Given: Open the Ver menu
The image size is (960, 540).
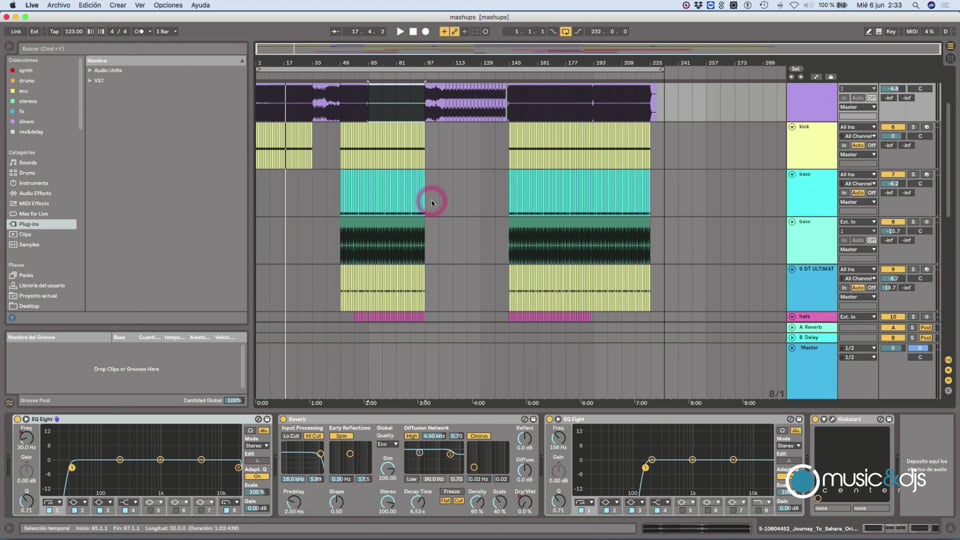Looking at the screenshot, I should [x=140, y=5].
